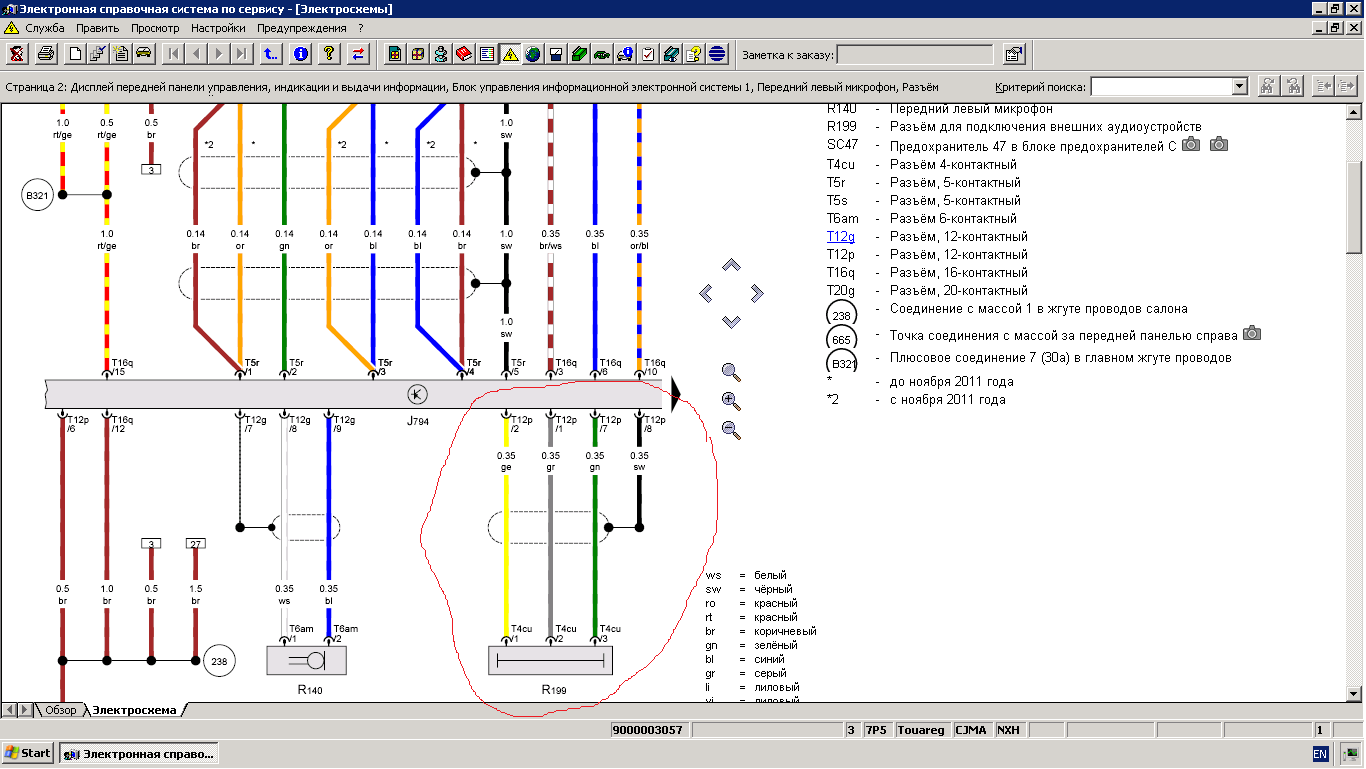Click the exit icon with red X

16,53
